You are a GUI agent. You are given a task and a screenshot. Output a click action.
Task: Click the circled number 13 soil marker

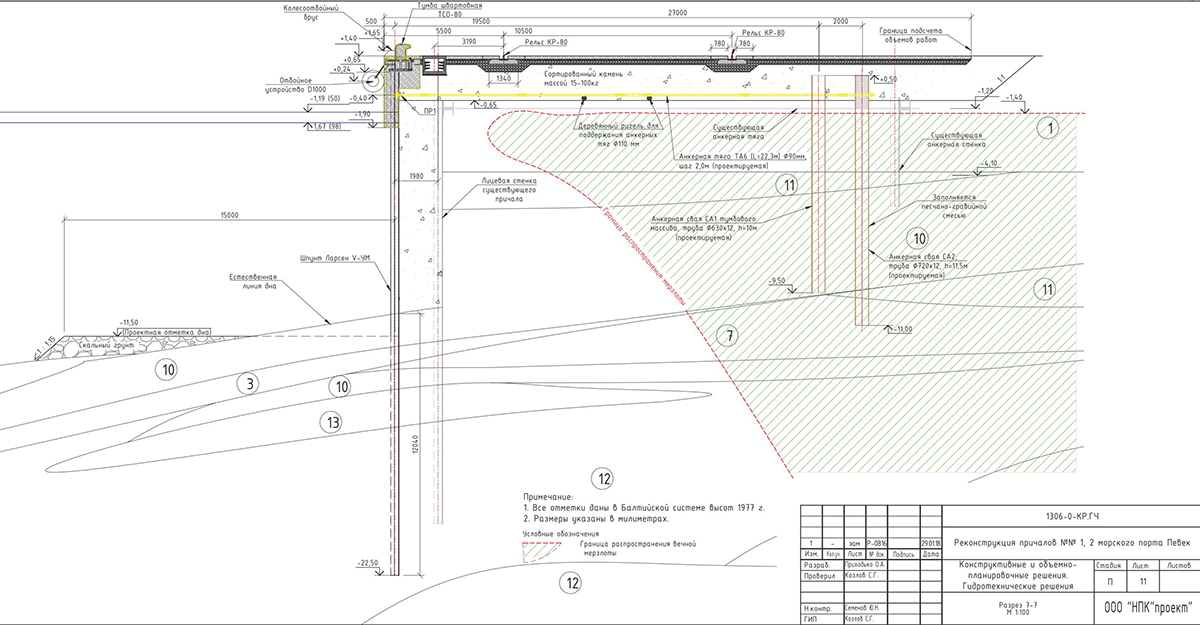click(336, 421)
